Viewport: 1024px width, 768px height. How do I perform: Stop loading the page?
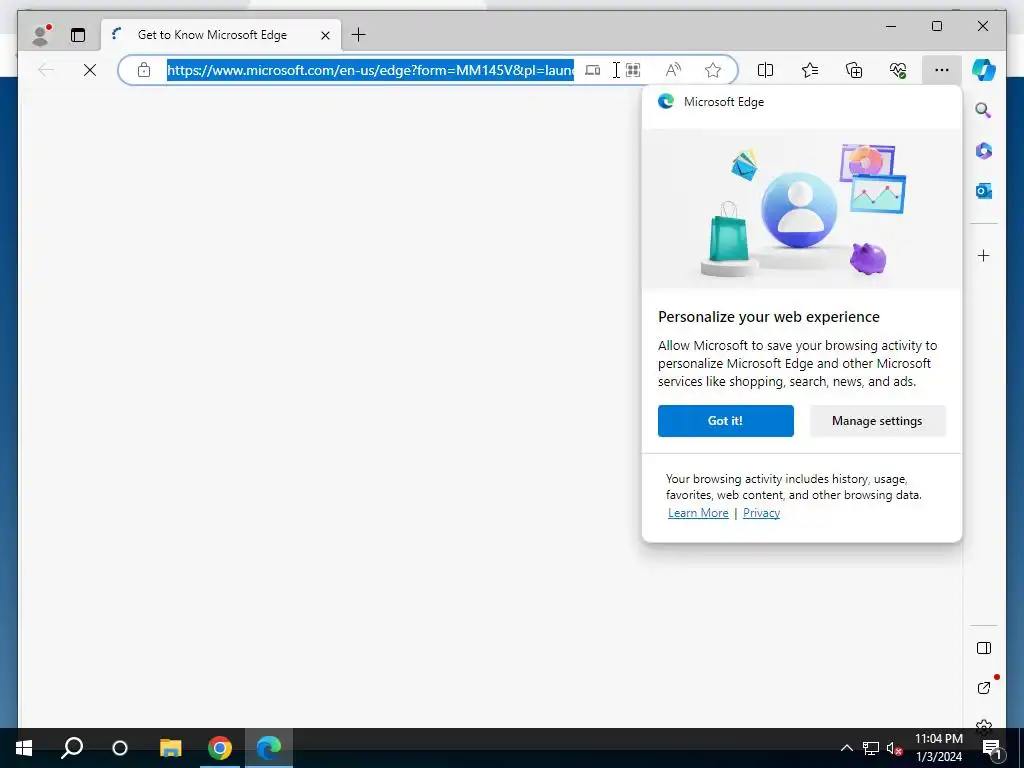click(x=90, y=70)
